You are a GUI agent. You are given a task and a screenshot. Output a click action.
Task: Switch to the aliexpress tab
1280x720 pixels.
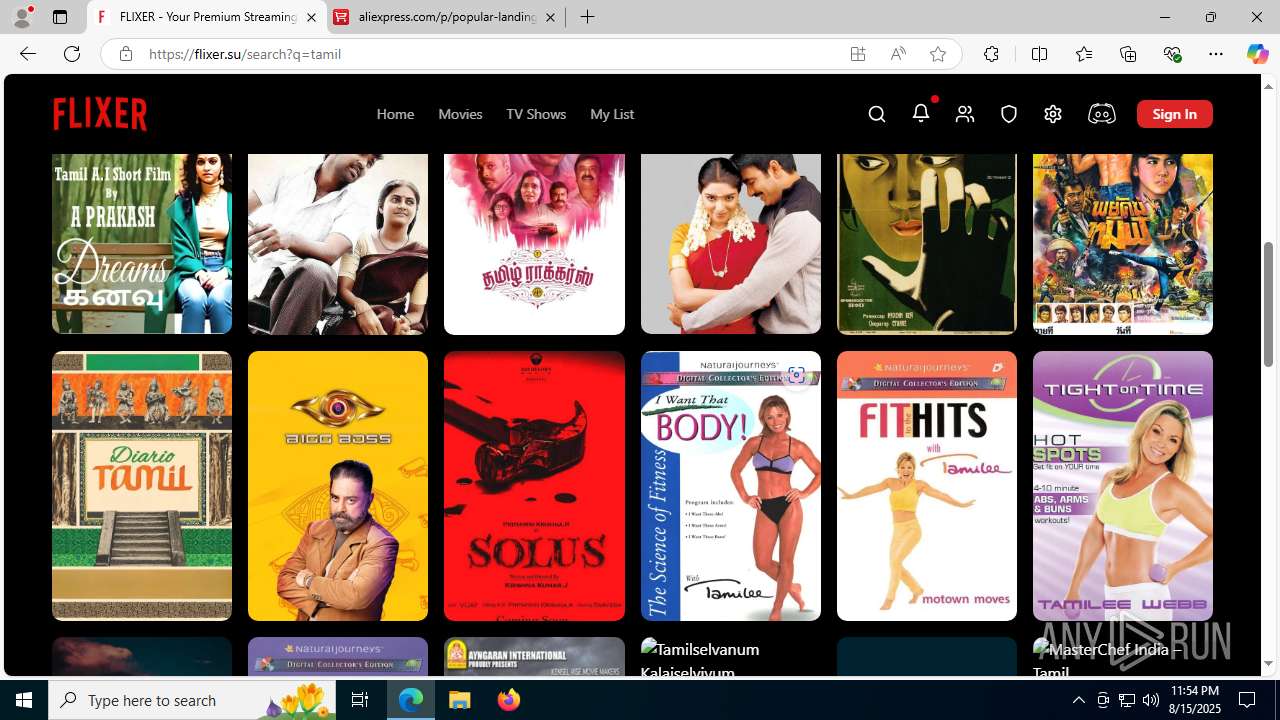[446, 17]
